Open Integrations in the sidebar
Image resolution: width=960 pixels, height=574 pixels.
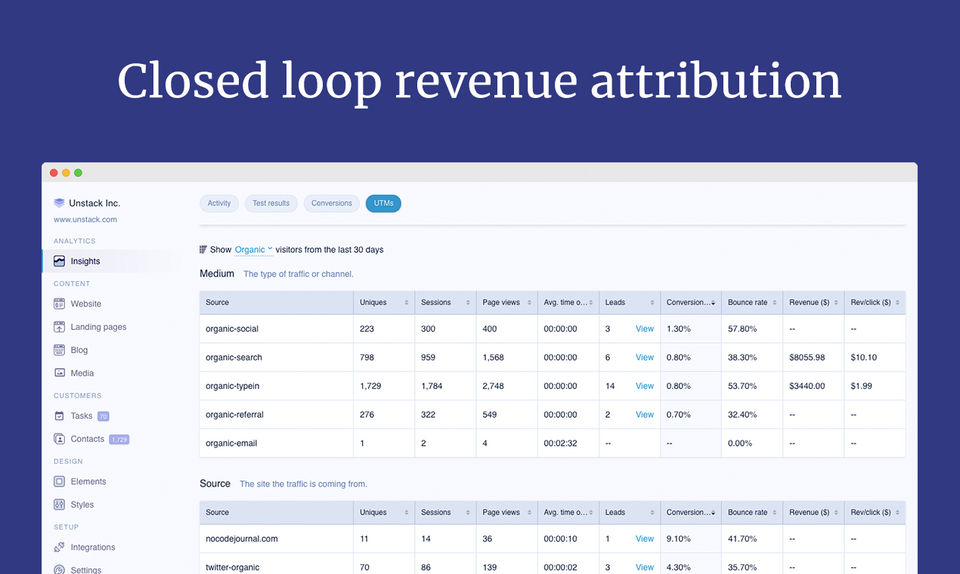92,547
